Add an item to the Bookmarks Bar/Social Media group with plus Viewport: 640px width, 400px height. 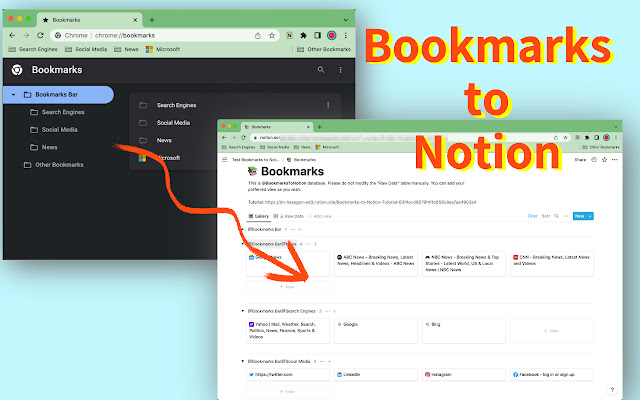pos(329,361)
